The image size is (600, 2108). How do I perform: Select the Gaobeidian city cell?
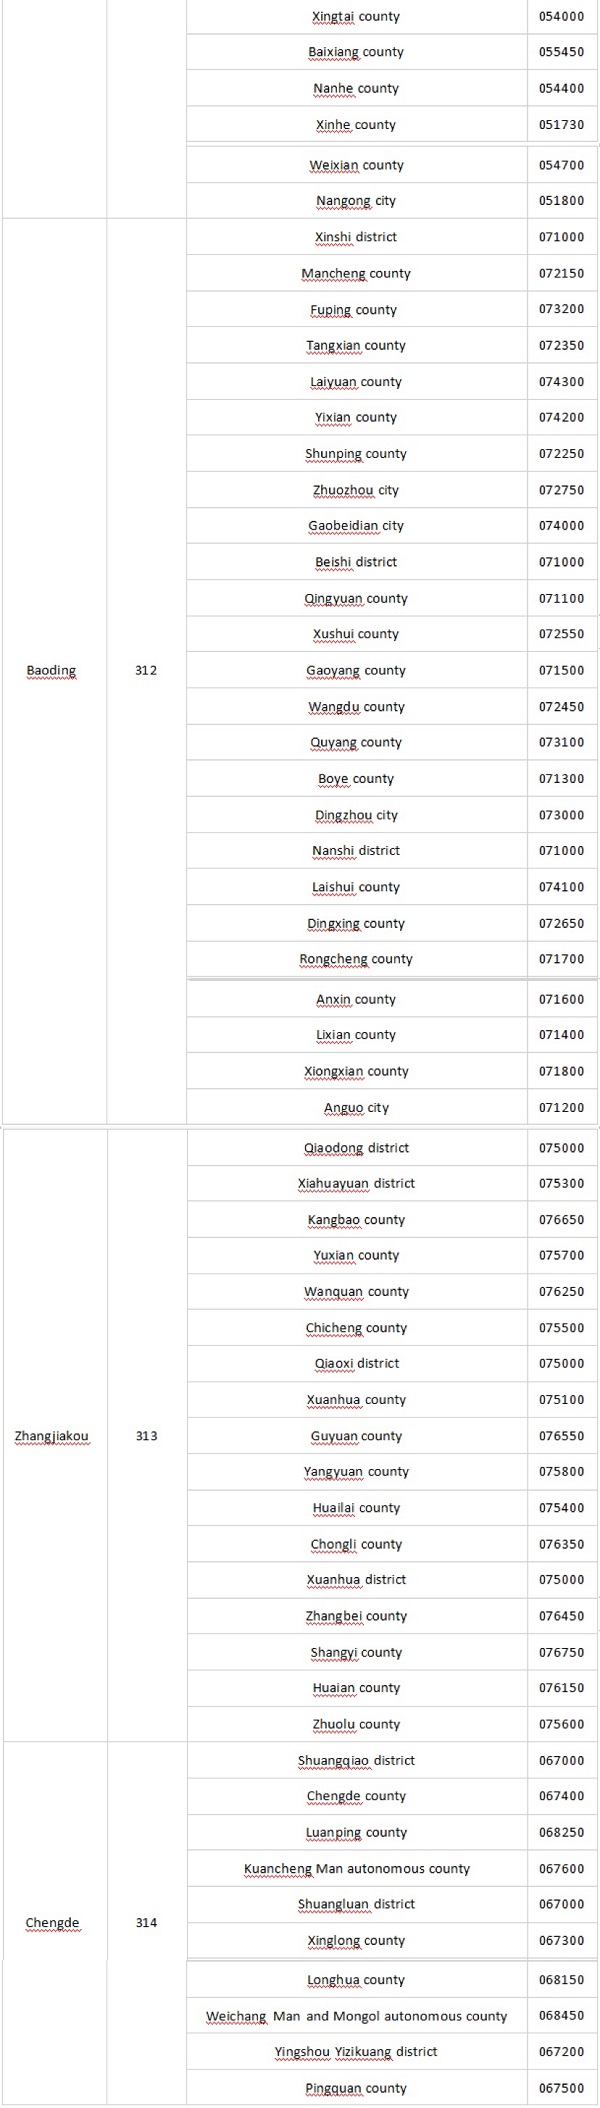356,526
